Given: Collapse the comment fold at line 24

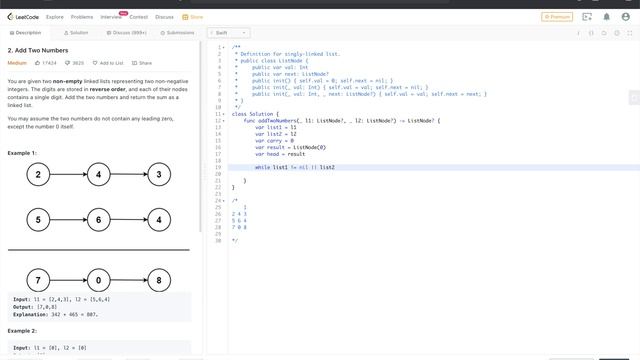Looking at the screenshot, I should click(223, 201).
